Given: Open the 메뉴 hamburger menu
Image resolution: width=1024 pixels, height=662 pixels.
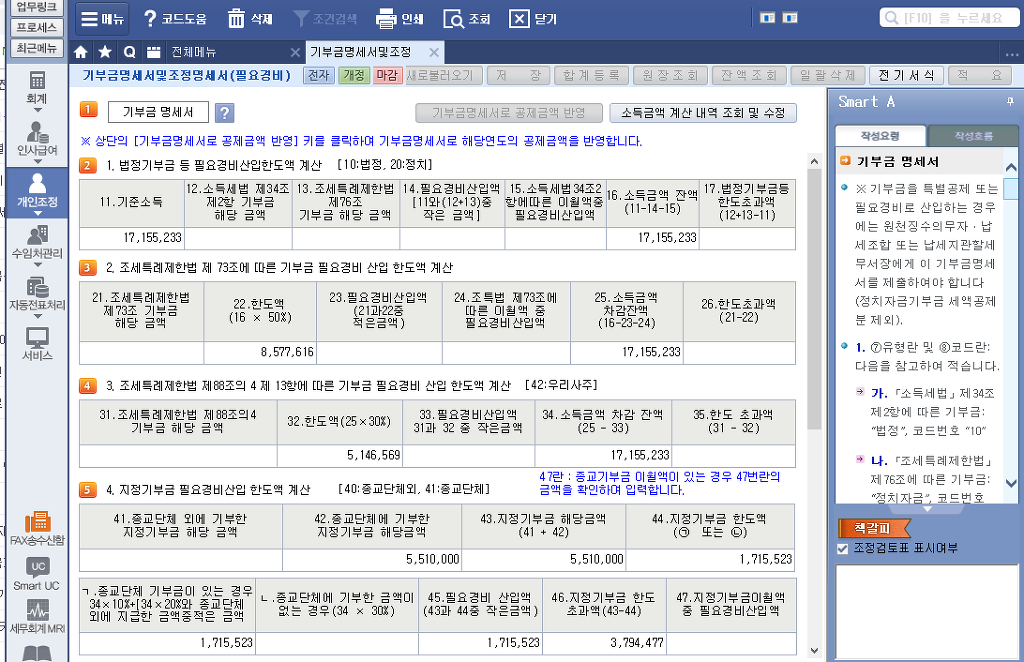Looking at the screenshot, I should click(x=102, y=19).
